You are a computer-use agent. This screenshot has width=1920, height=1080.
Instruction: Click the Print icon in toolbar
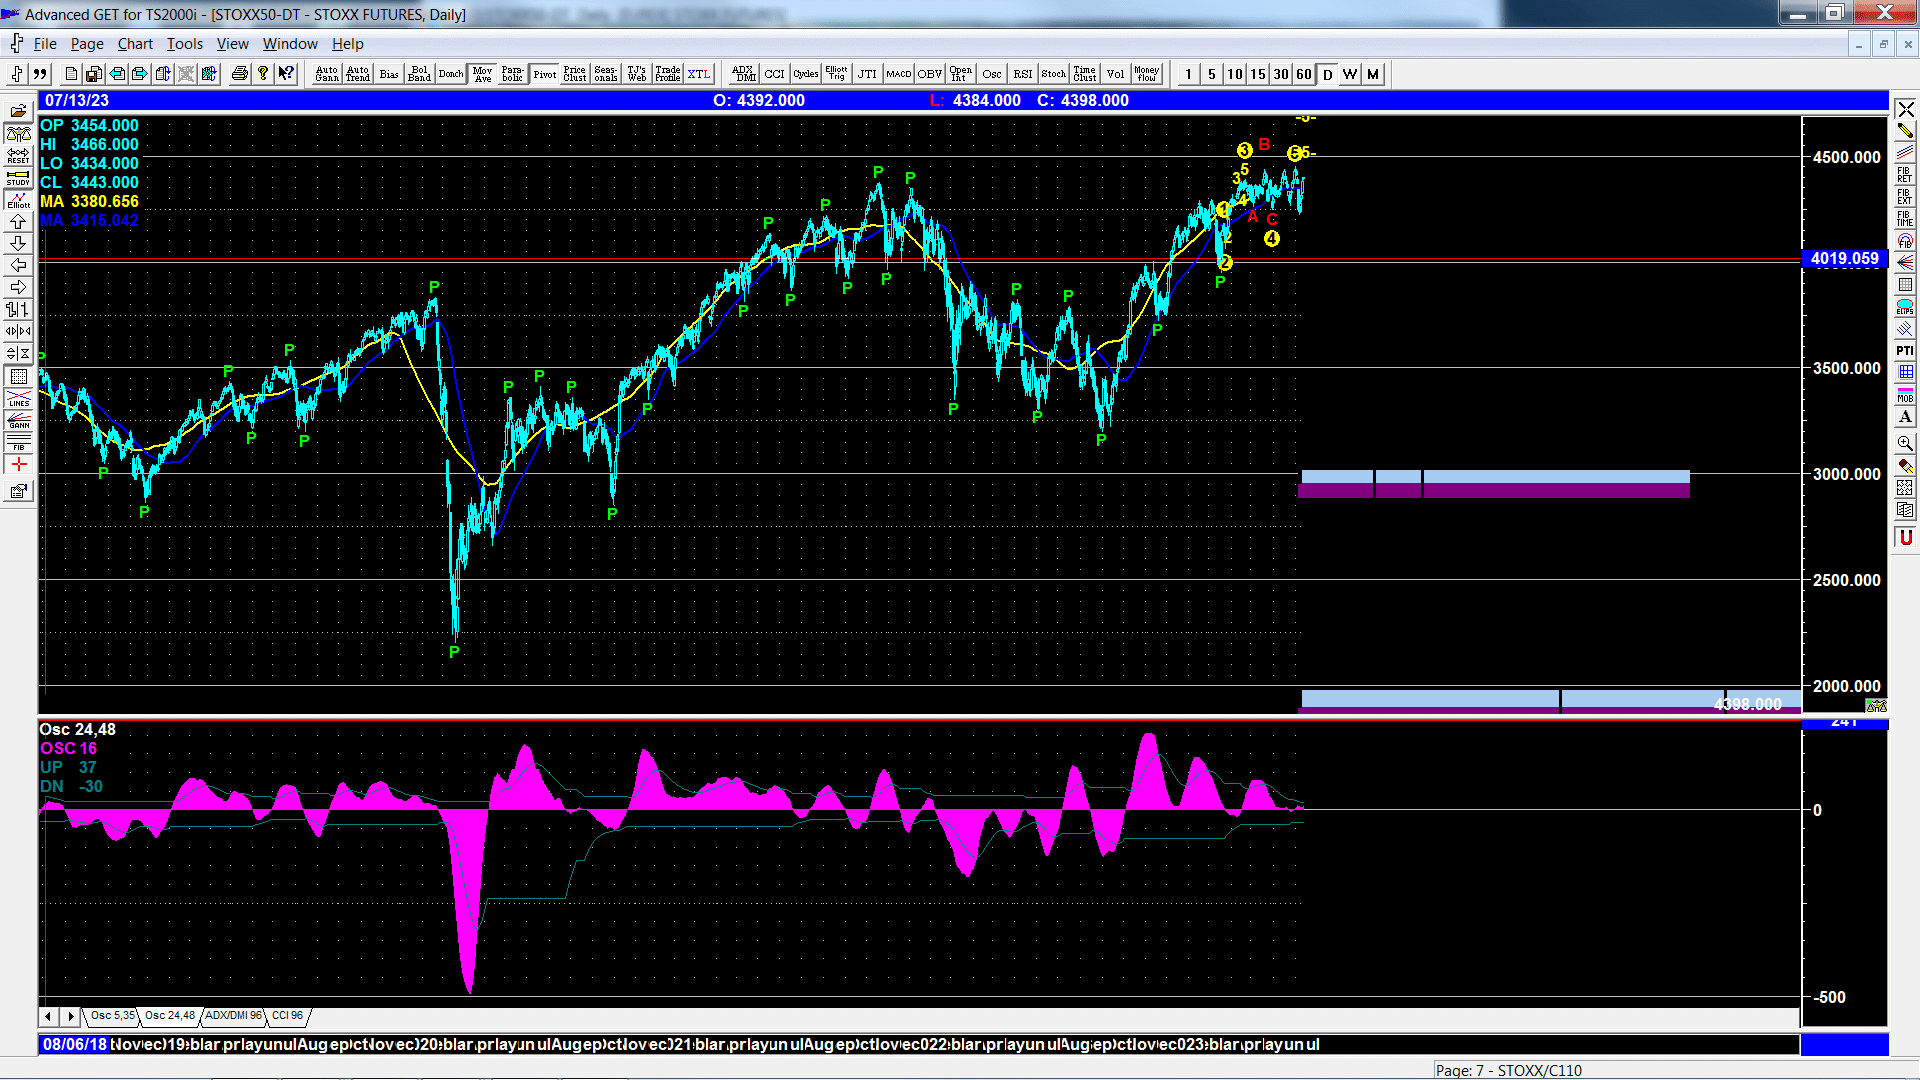240,74
